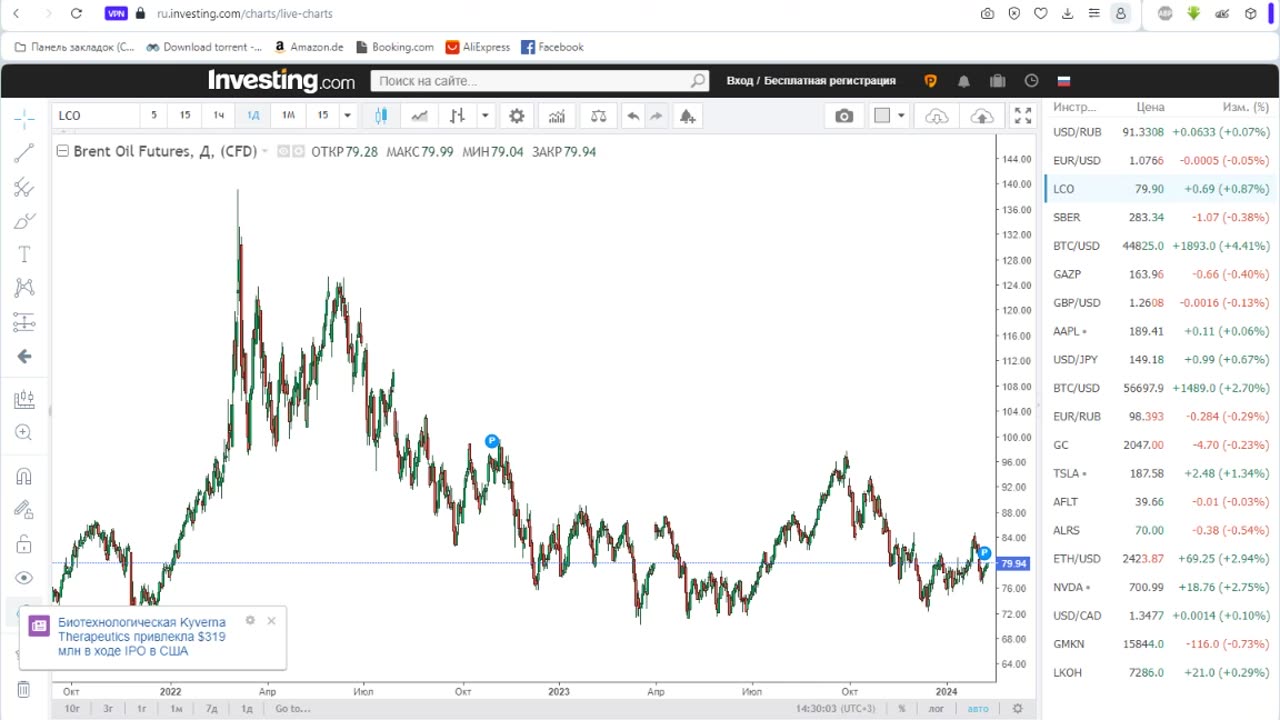Open compare symbols scales icon
Image resolution: width=1280 pixels, height=720 pixels.
[598, 116]
